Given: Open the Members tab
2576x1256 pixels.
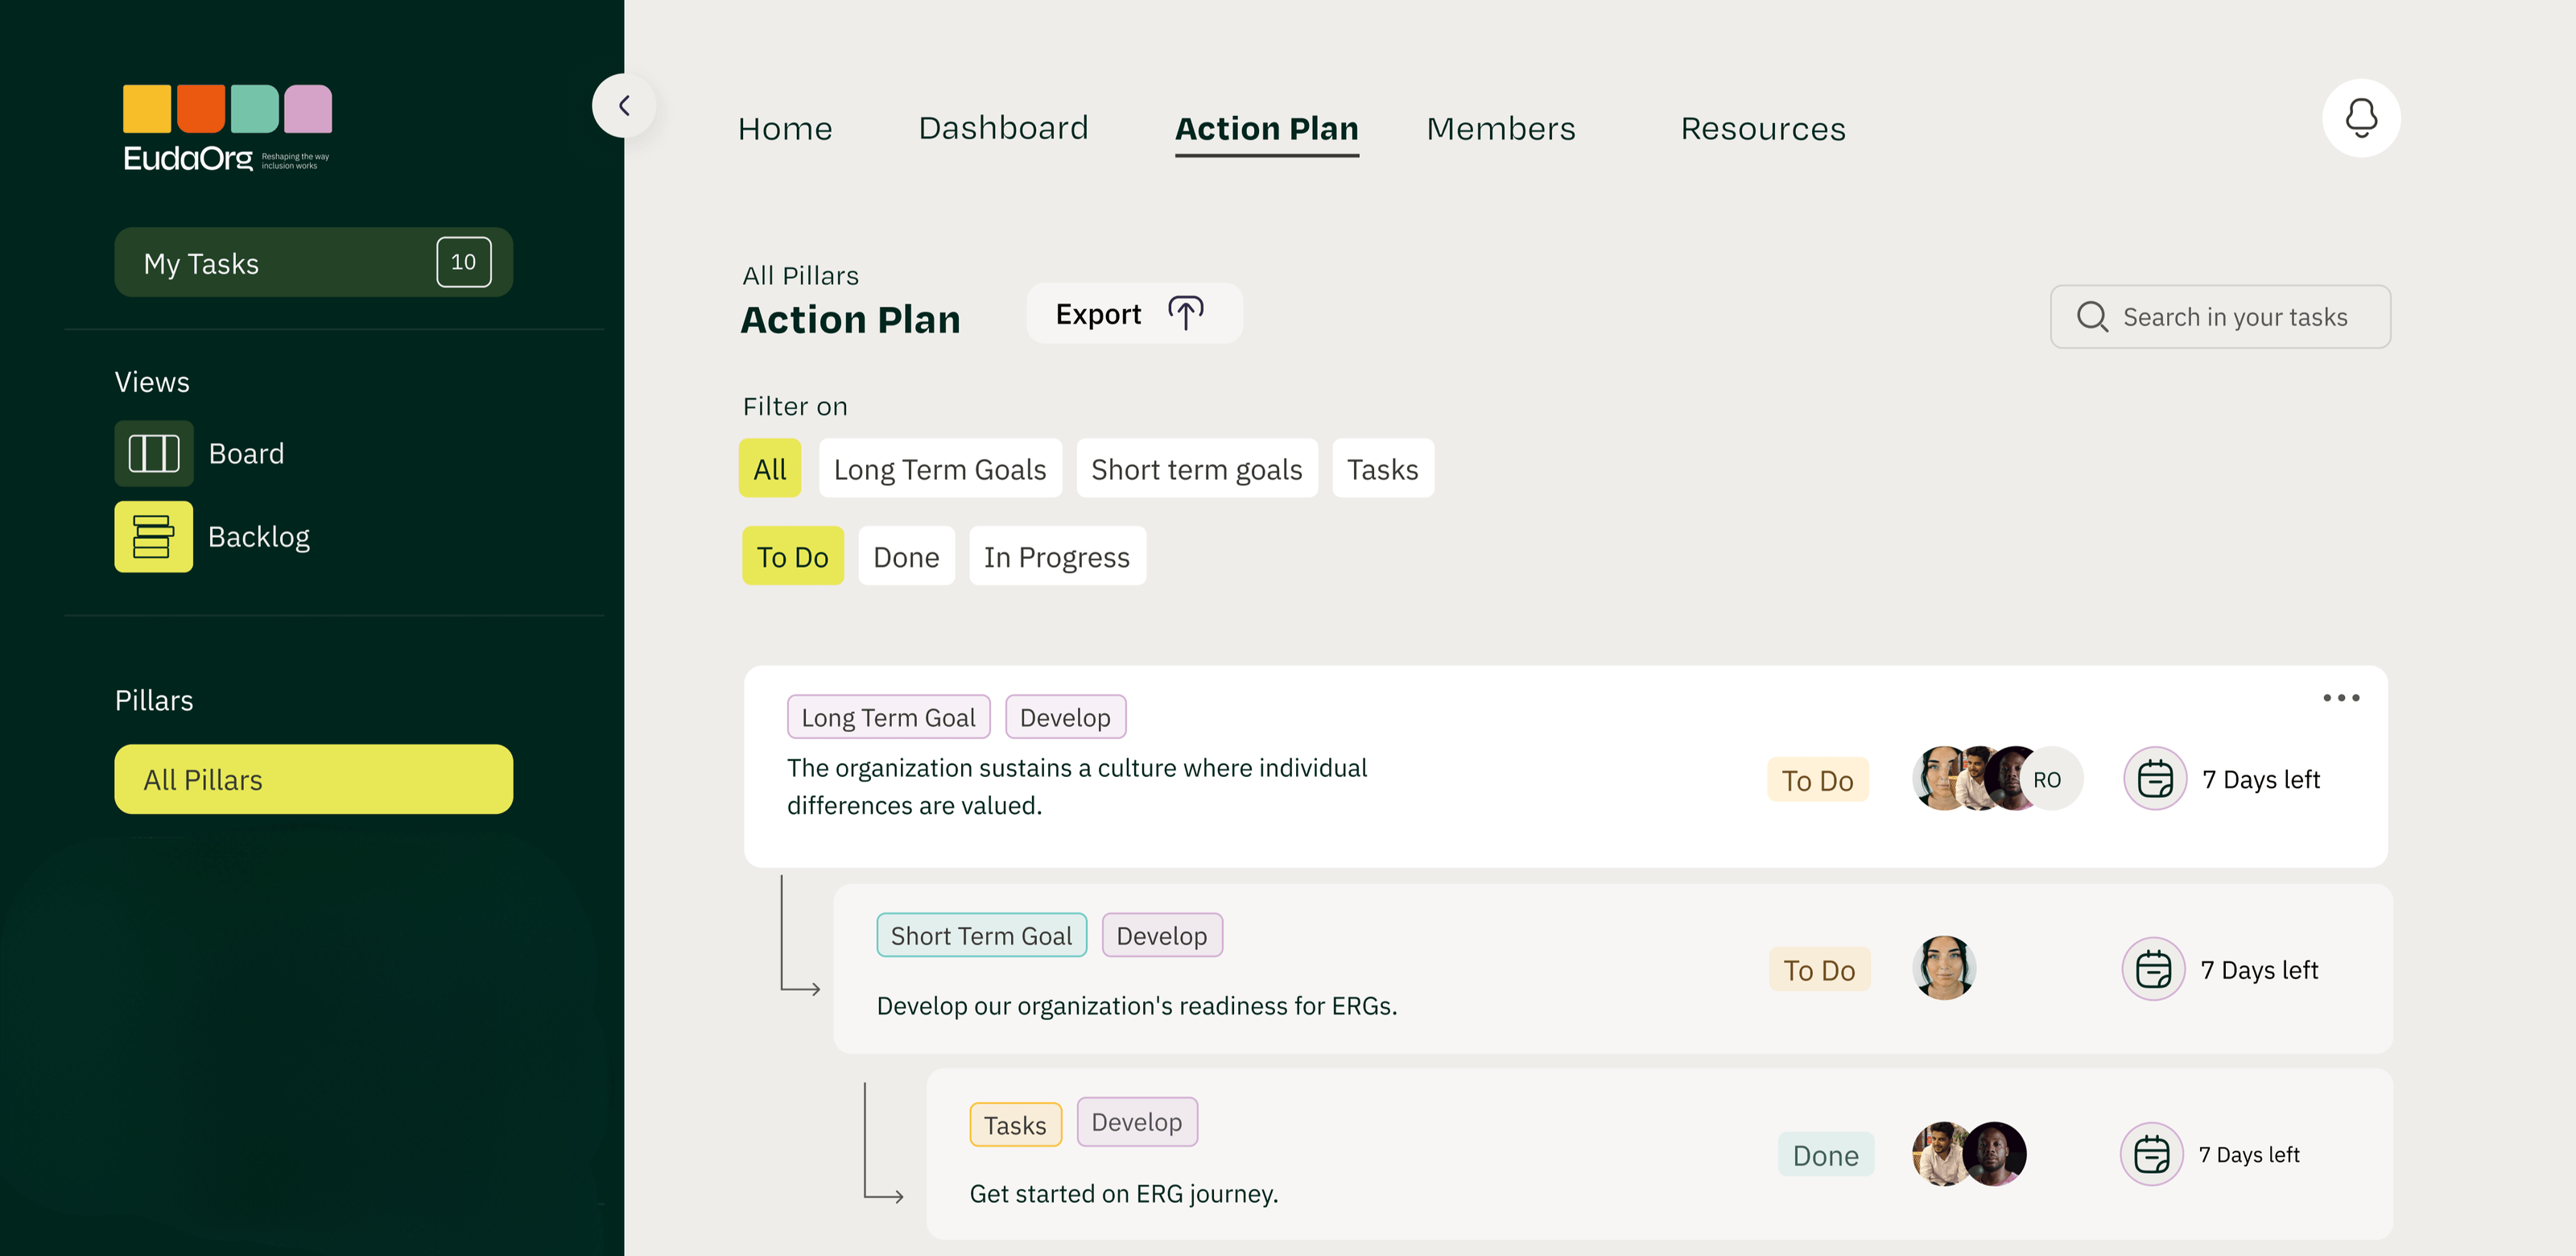Looking at the screenshot, I should [x=1500, y=128].
